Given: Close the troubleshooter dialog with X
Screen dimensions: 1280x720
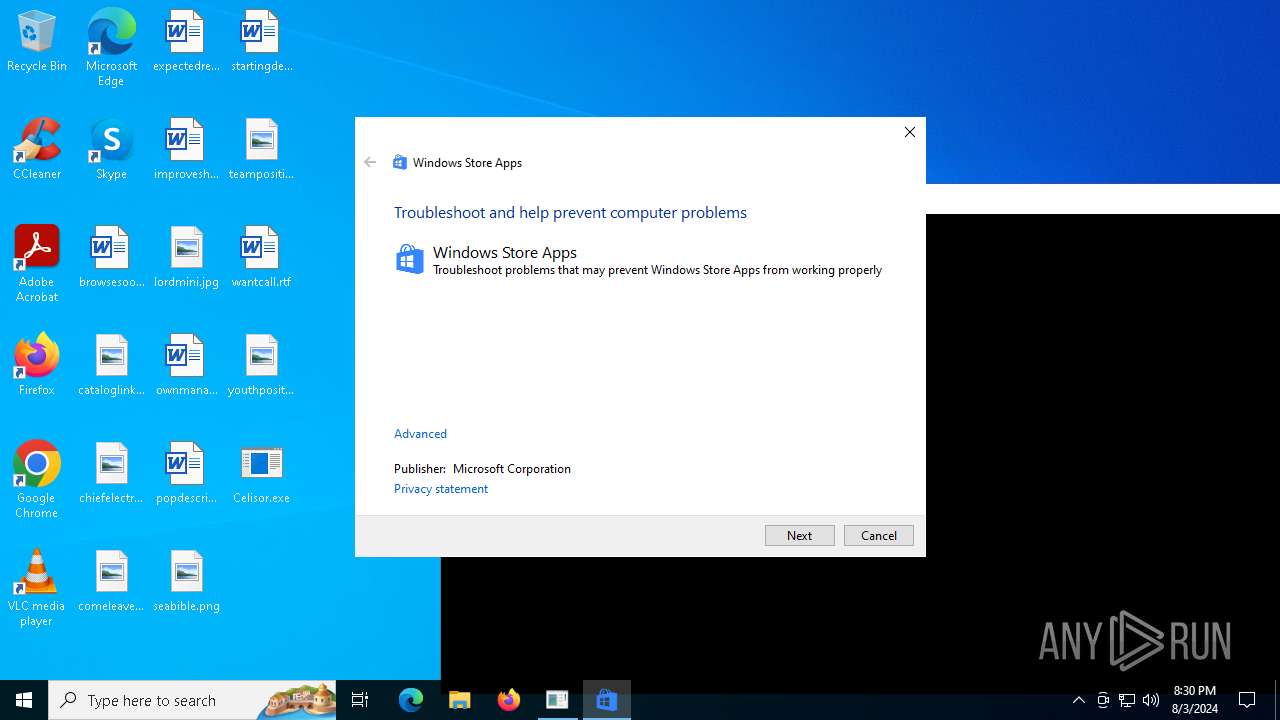Looking at the screenshot, I should [909, 132].
